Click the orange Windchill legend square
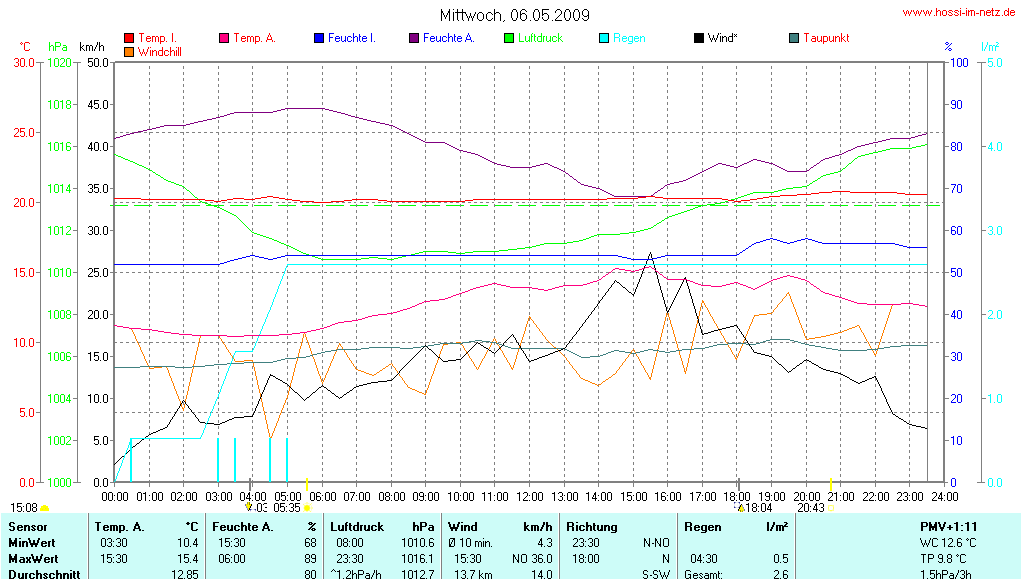 click(128, 51)
